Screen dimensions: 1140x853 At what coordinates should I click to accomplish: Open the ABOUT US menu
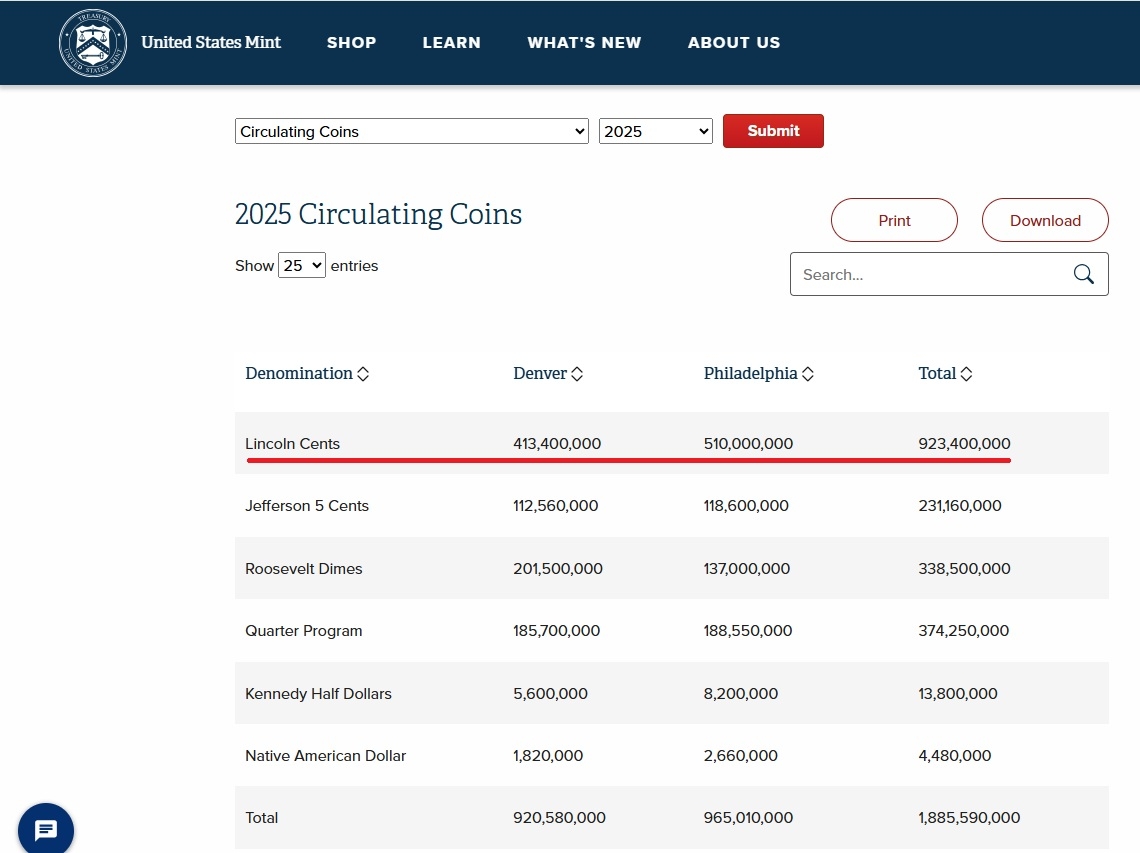tap(733, 43)
